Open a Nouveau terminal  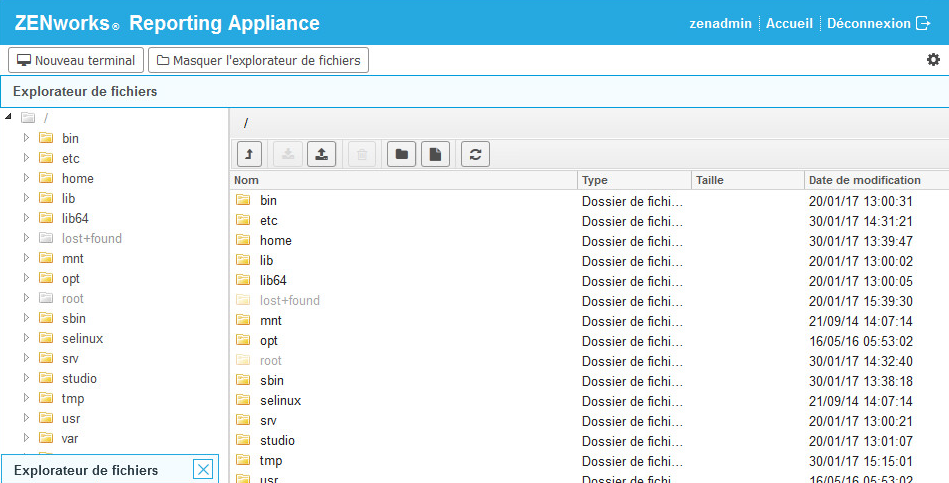point(76,60)
